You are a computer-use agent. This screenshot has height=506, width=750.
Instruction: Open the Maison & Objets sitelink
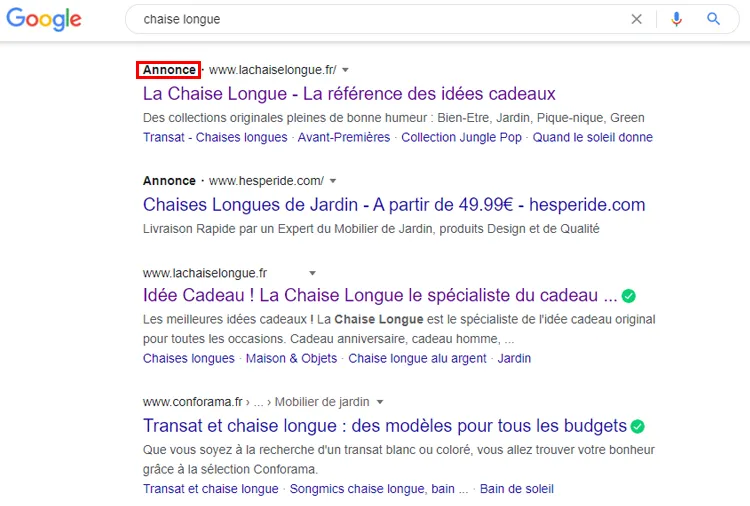pyautogui.click(x=291, y=358)
